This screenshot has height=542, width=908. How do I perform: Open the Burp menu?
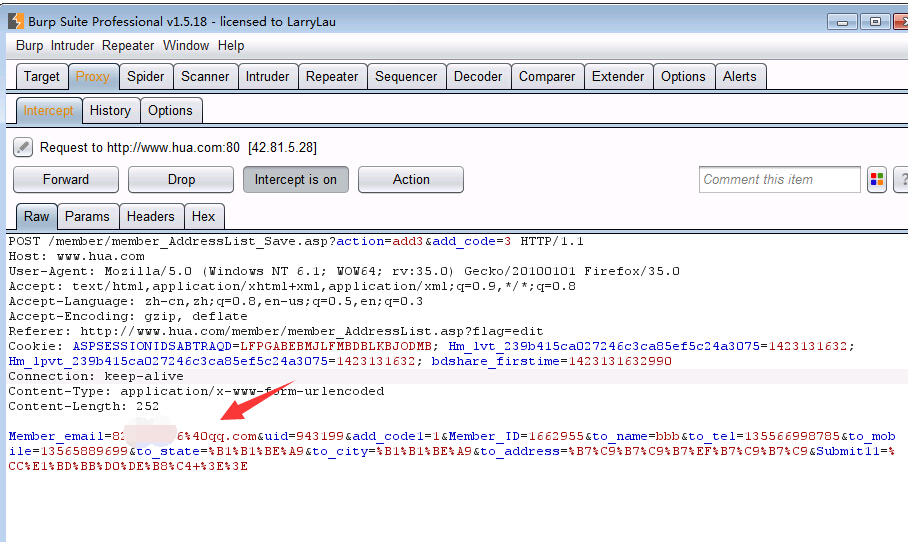pos(30,46)
